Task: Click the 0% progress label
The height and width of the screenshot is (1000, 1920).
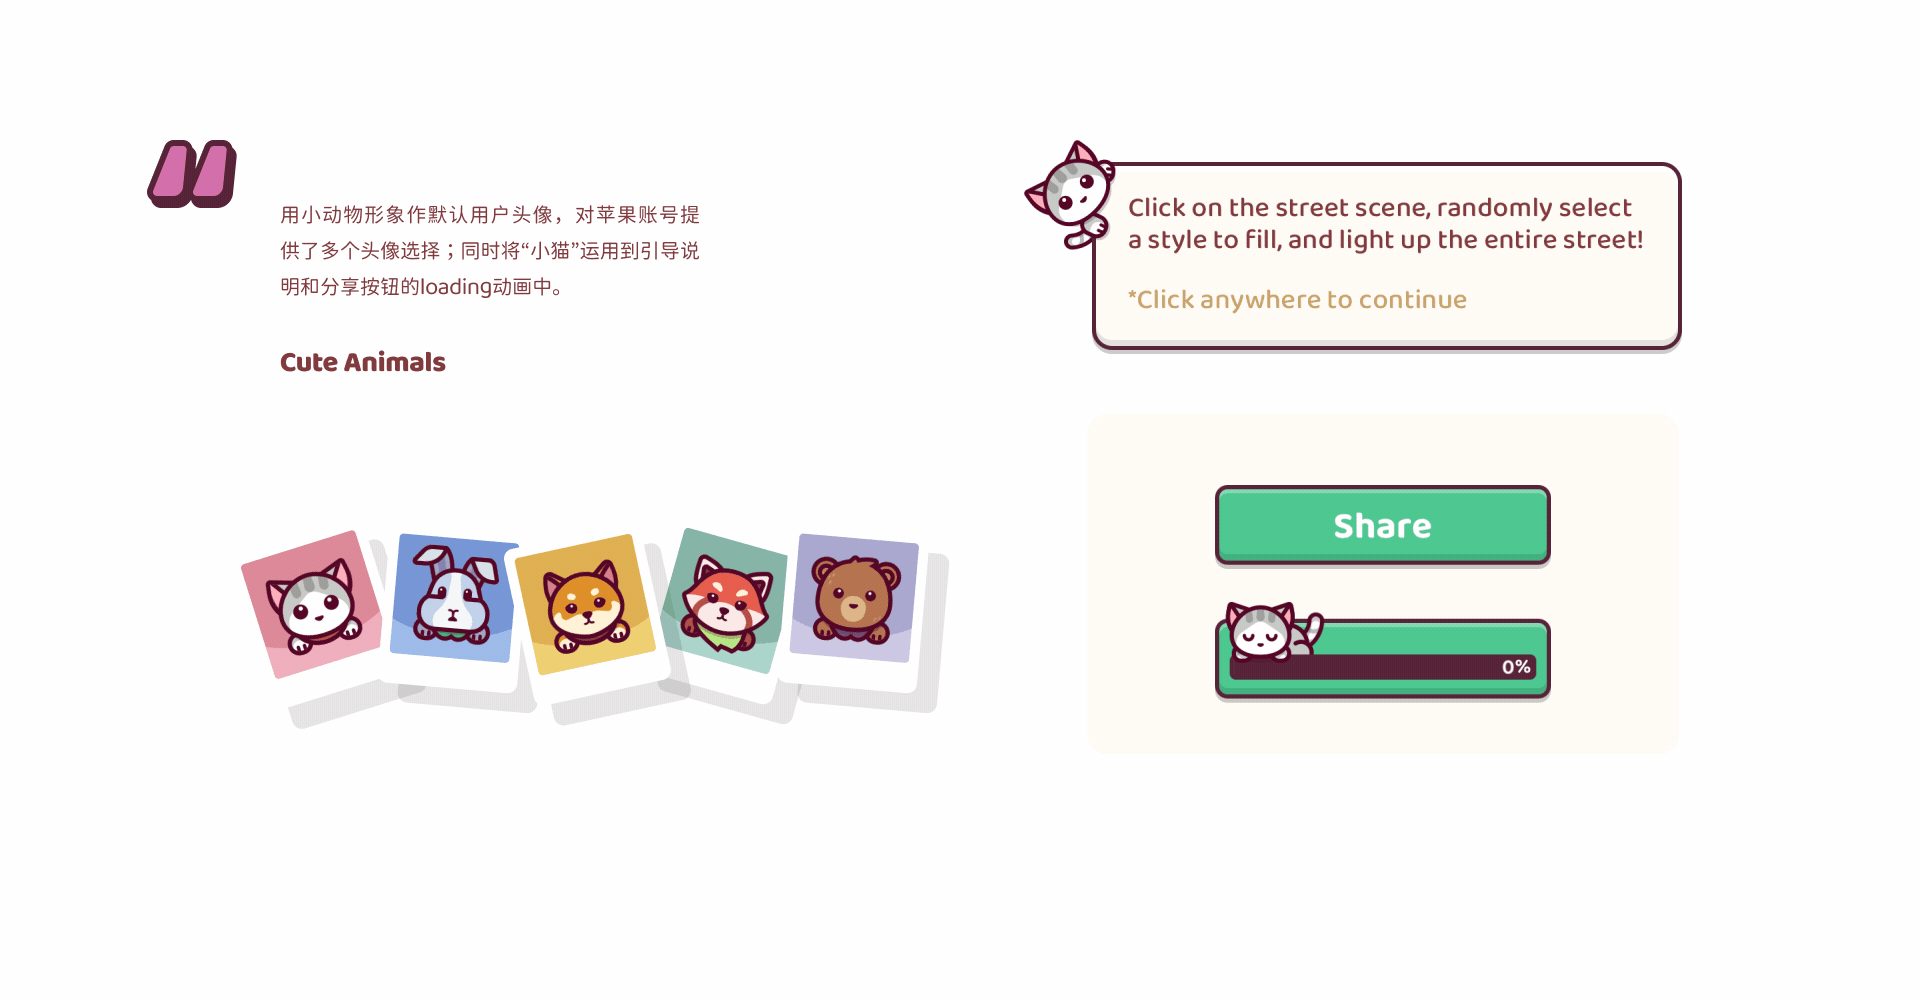Action: click(x=1516, y=667)
